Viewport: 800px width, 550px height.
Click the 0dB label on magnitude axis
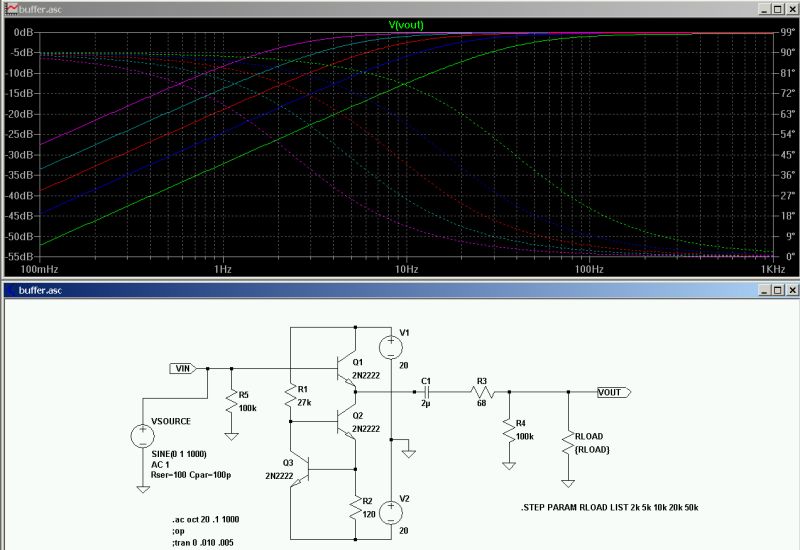coord(23,32)
